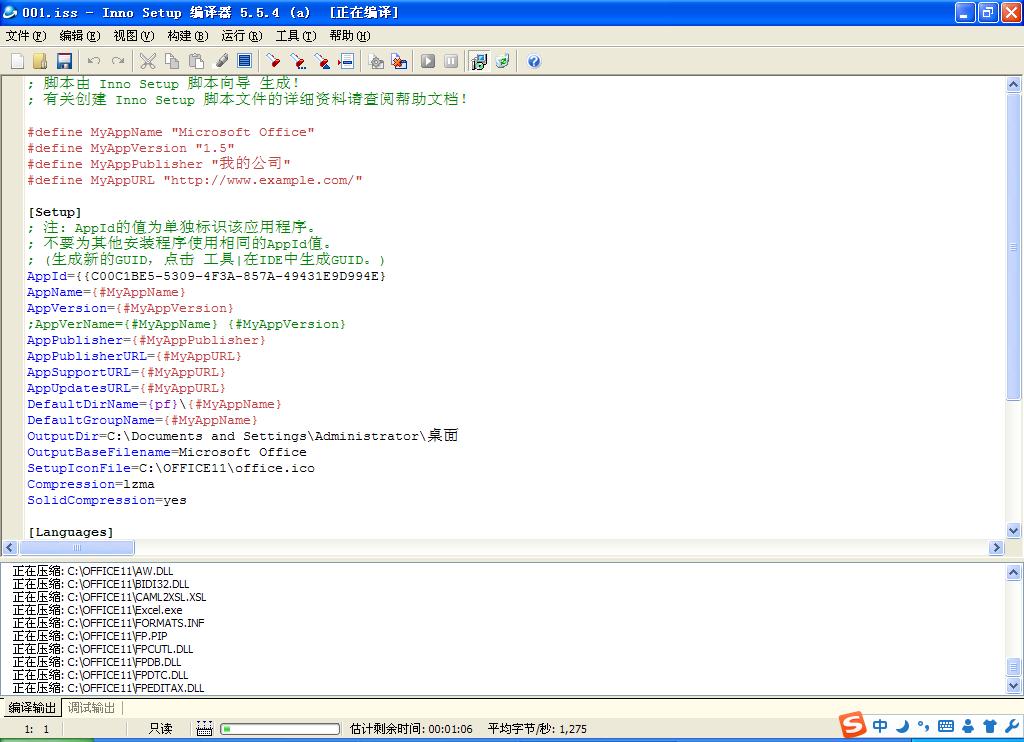
Task: Open the 编辑(E) menu
Action: 80,36
